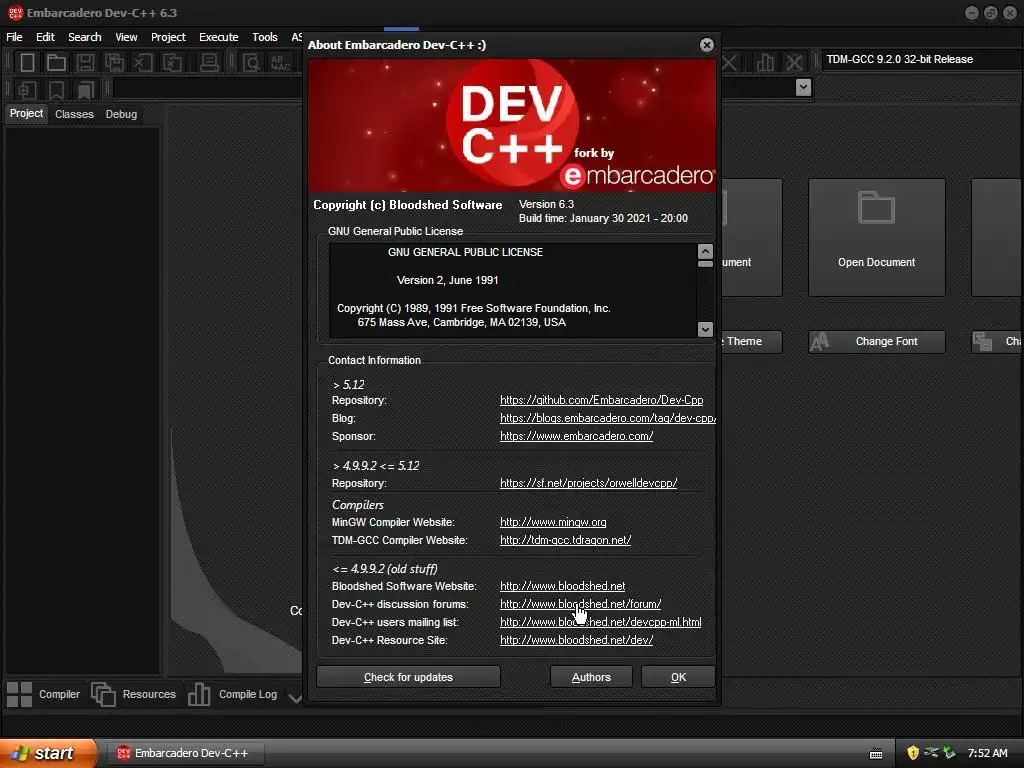Open the bloodshed.net/forum discussion link

click(x=581, y=604)
